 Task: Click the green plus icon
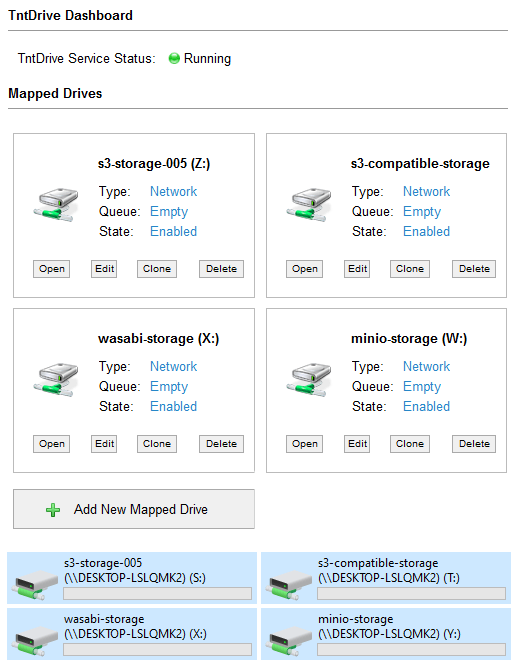(53, 510)
